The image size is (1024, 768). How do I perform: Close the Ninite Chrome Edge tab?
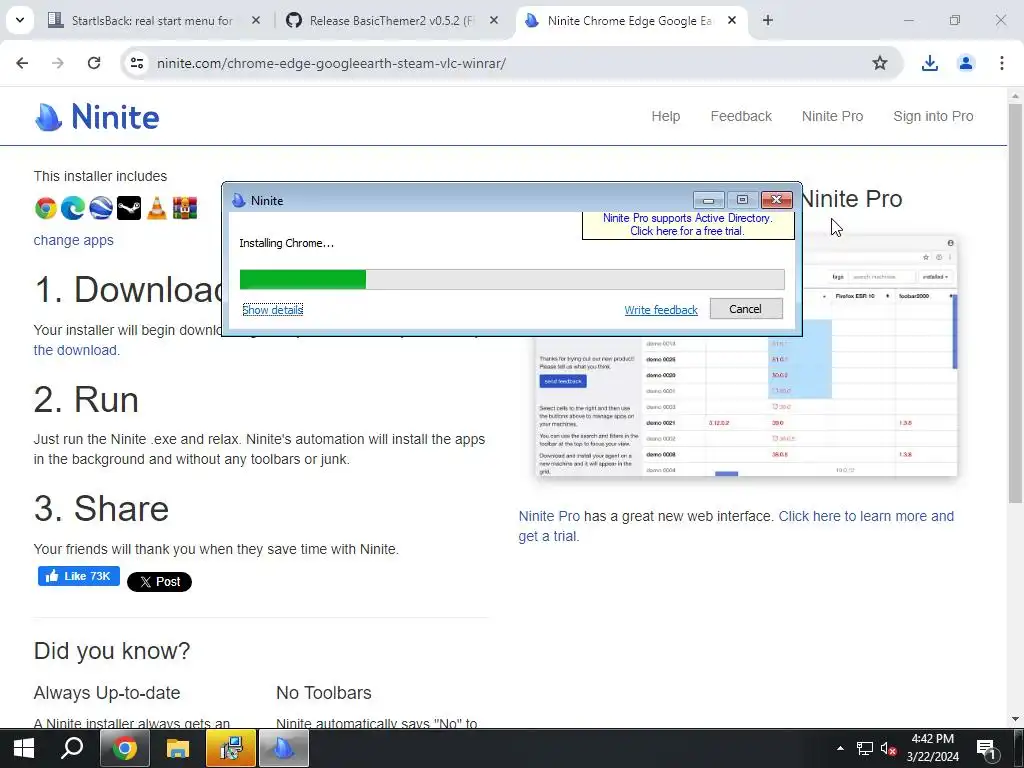[732, 20]
